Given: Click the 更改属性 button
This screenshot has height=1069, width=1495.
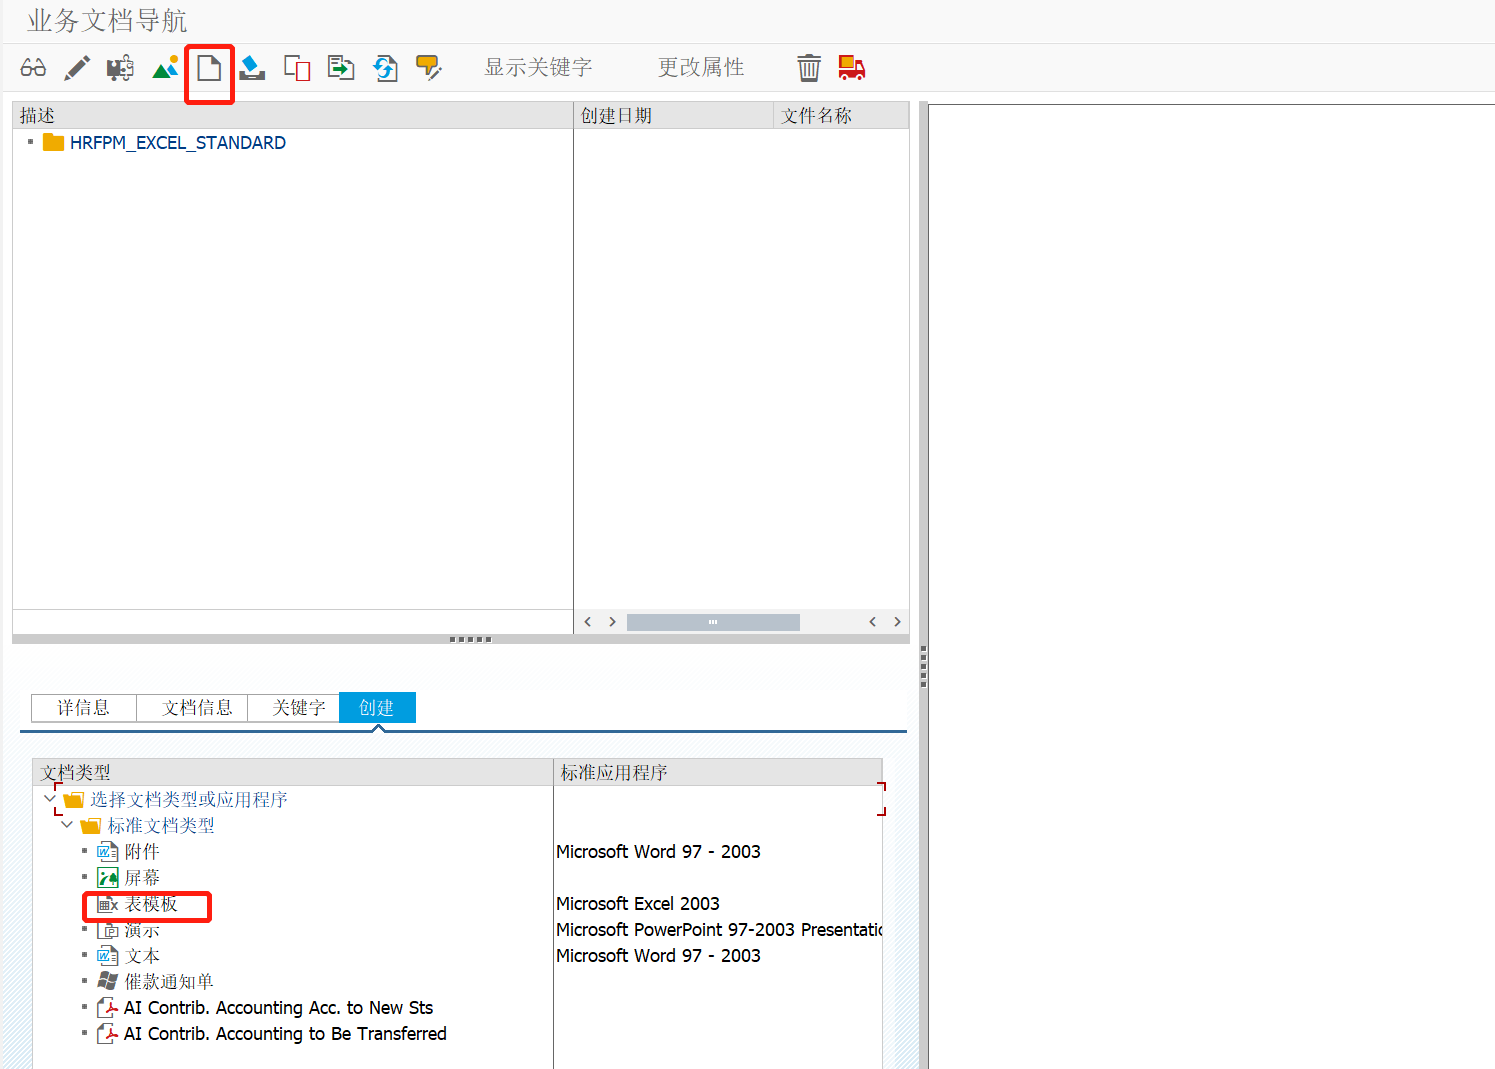Looking at the screenshot, I should (x=701, y=67).
